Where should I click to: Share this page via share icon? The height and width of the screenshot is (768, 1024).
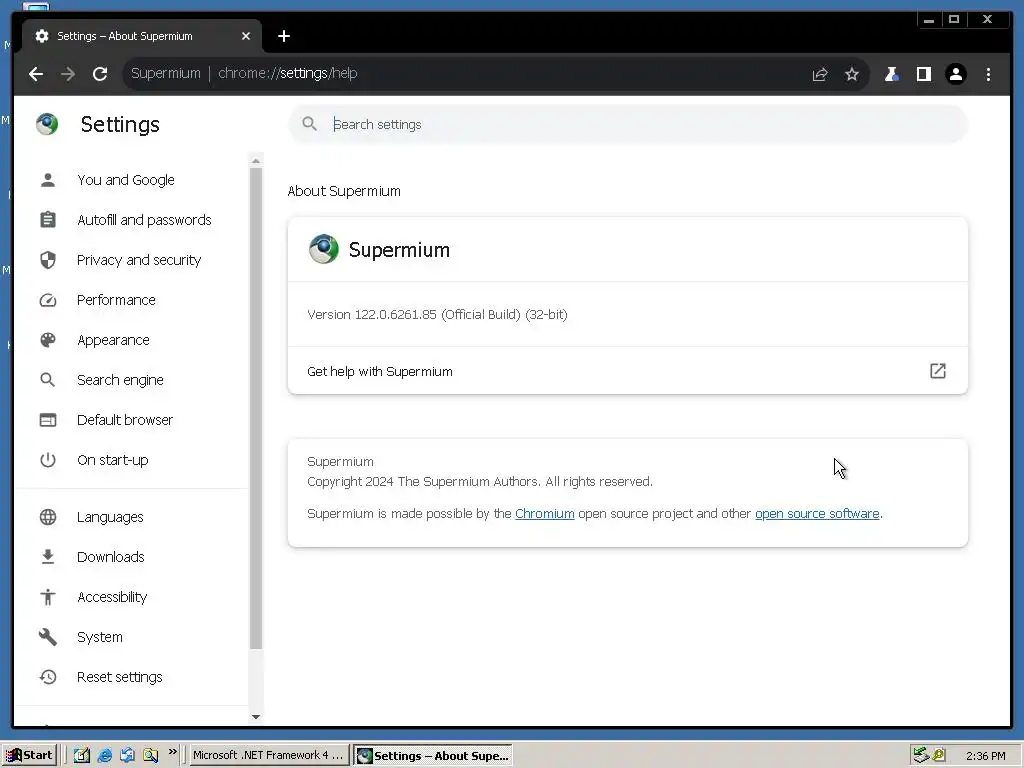tap(820, 74)
